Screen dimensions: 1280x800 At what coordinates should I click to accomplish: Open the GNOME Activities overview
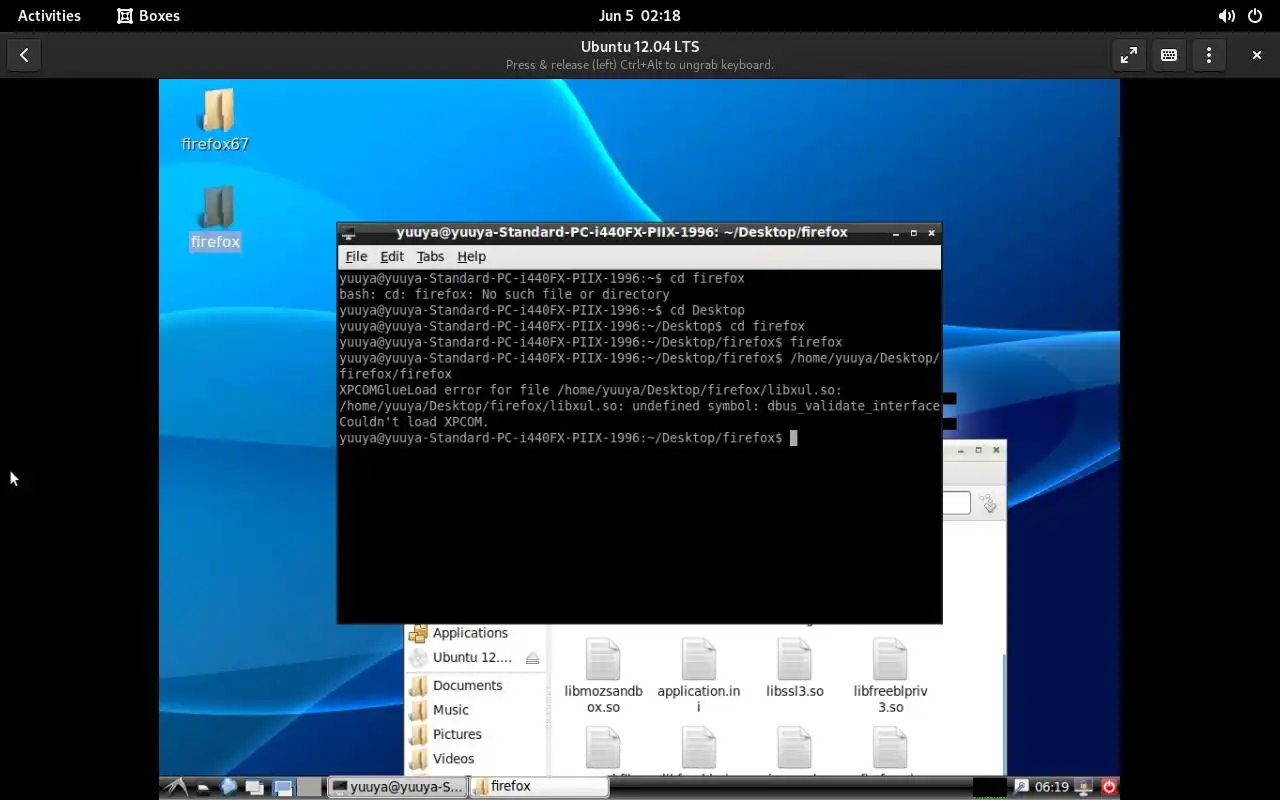[x=49, y=16]
